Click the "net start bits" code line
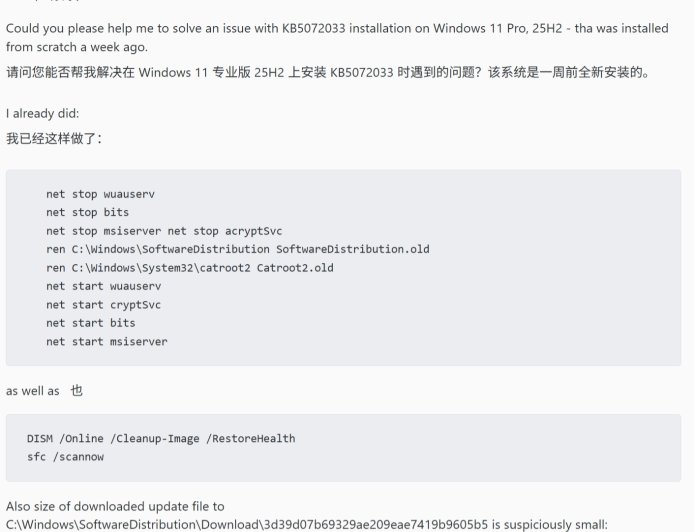Screen dimensions: 694x532 [91, 323]
